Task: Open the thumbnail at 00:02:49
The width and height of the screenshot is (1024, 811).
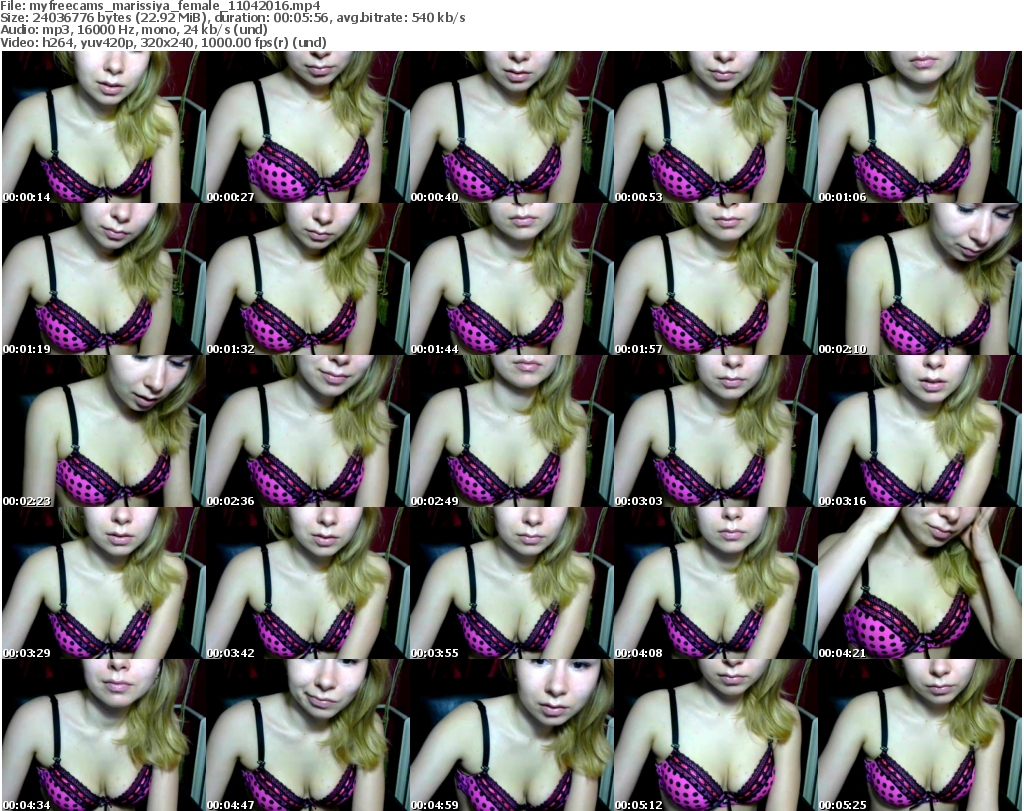Action: [x=511, y=431]
